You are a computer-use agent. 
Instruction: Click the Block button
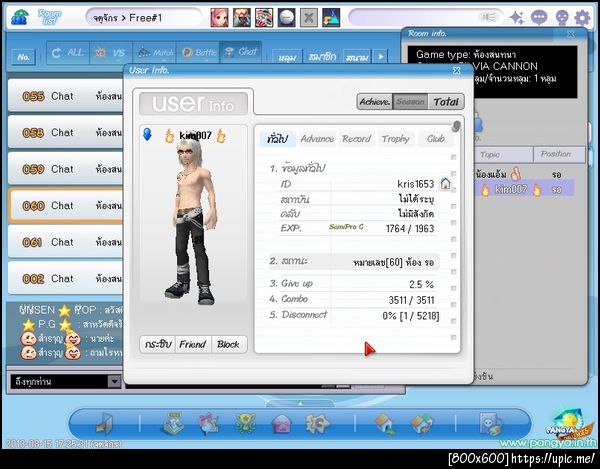tap(228, 345)
